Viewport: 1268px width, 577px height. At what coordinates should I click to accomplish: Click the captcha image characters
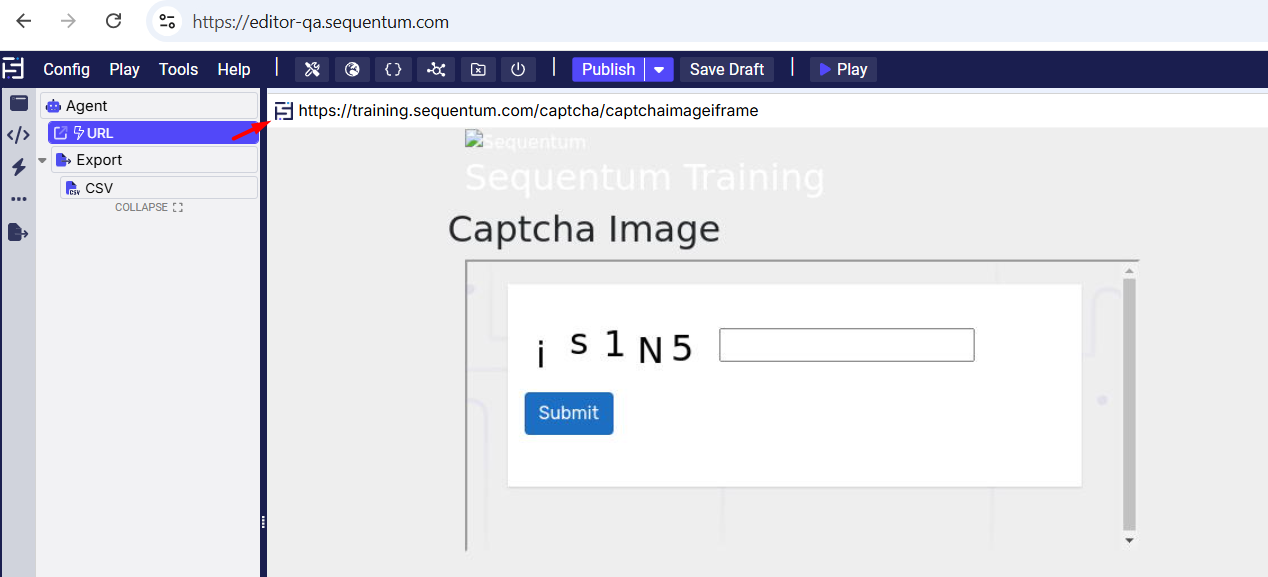point(615,348)
